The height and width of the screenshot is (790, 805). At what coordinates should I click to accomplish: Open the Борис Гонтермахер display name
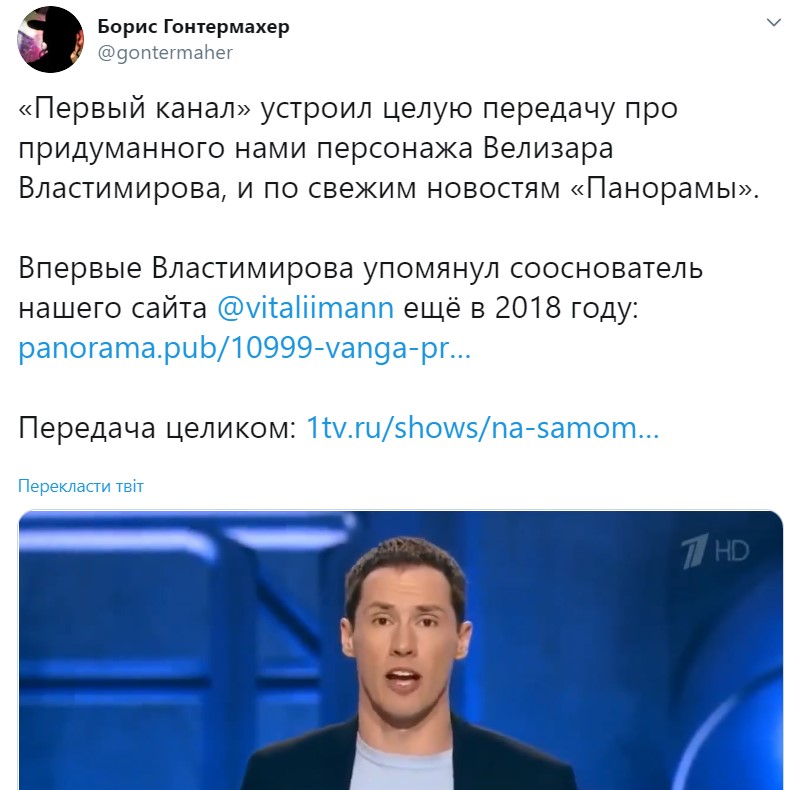[194, 26]
